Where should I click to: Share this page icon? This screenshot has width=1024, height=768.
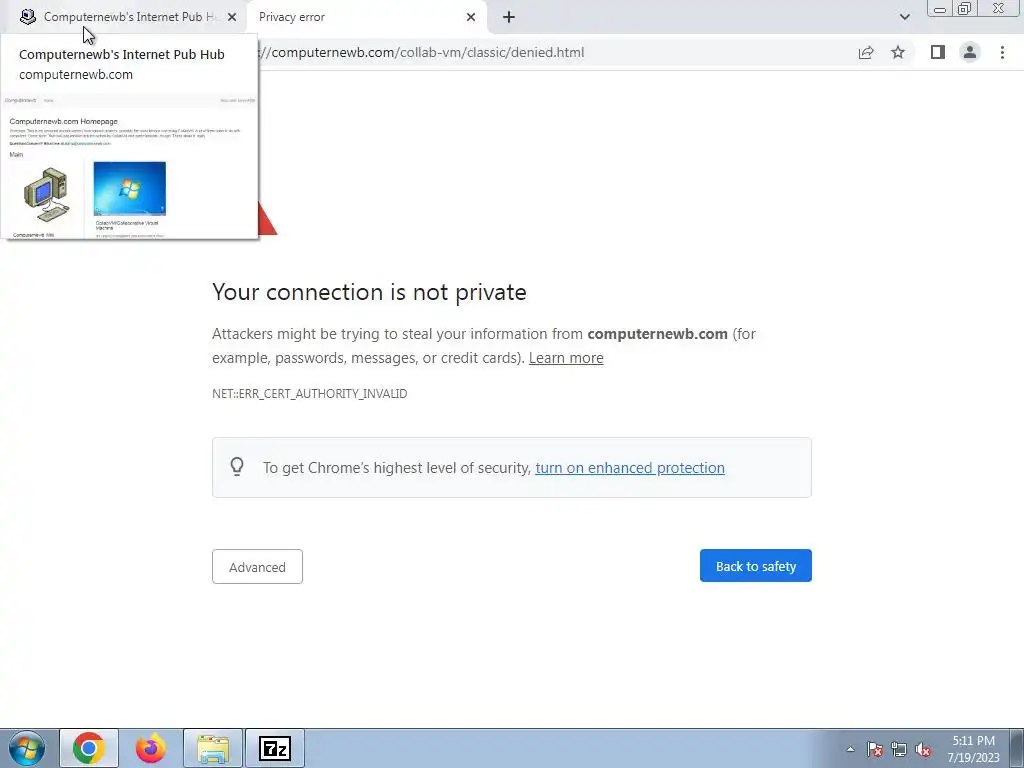(x=866, y=52)
